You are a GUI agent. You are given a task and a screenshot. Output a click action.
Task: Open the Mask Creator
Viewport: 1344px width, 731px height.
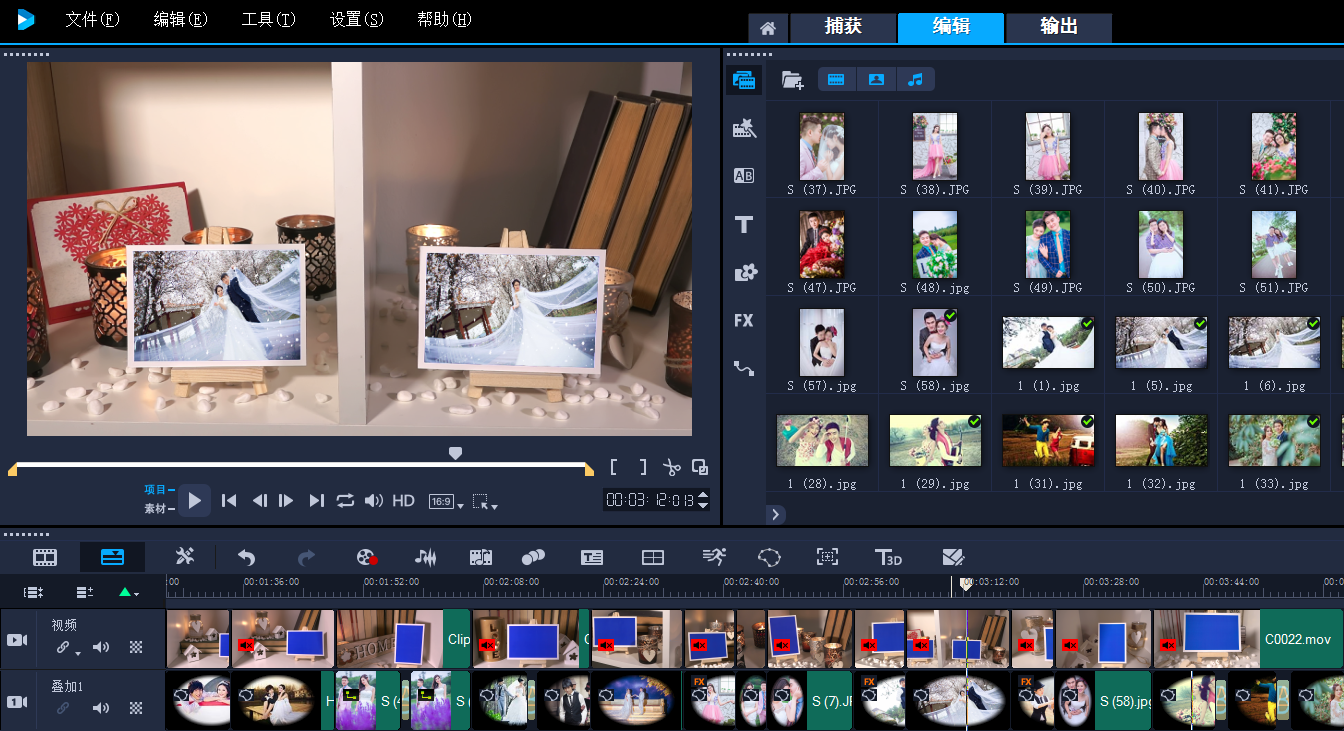tap(768, 557)
